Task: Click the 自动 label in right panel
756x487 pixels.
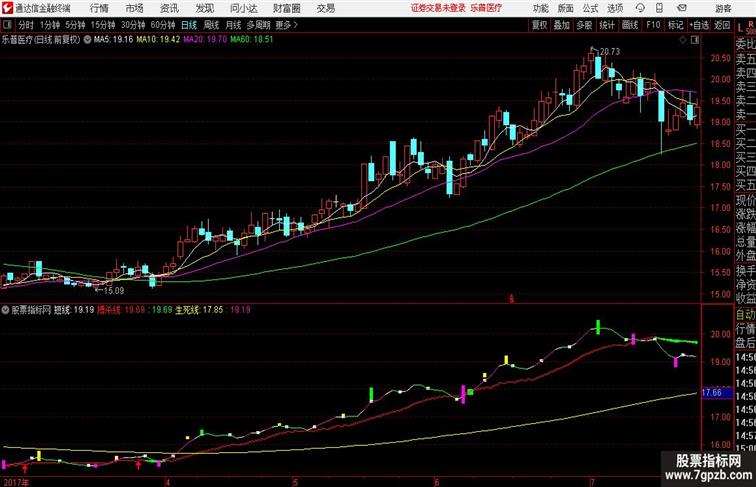Action: pyautogui.click(x=745, y=315)
